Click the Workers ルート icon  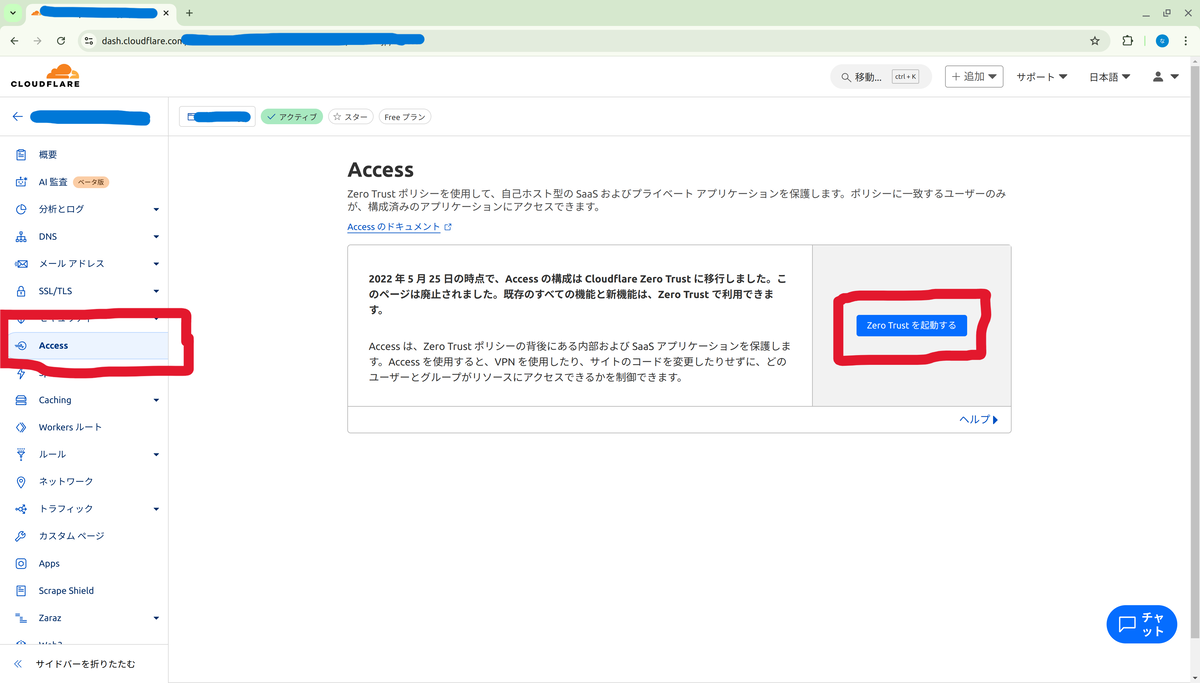click(x=21, y=427)
